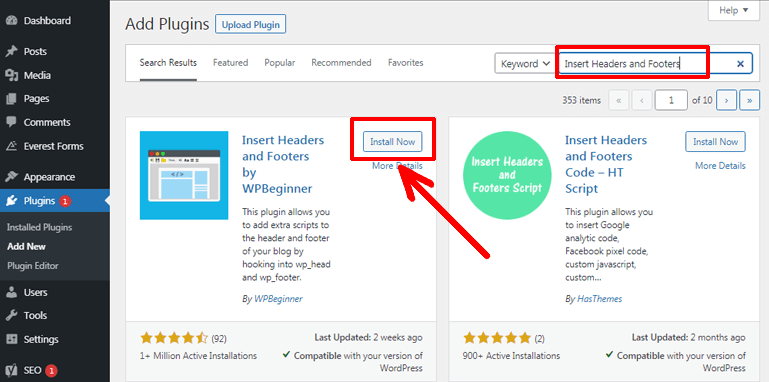Click the WPBeginner plugin thumbnail image
The image size is (769, 382).
tap(184, 175)
